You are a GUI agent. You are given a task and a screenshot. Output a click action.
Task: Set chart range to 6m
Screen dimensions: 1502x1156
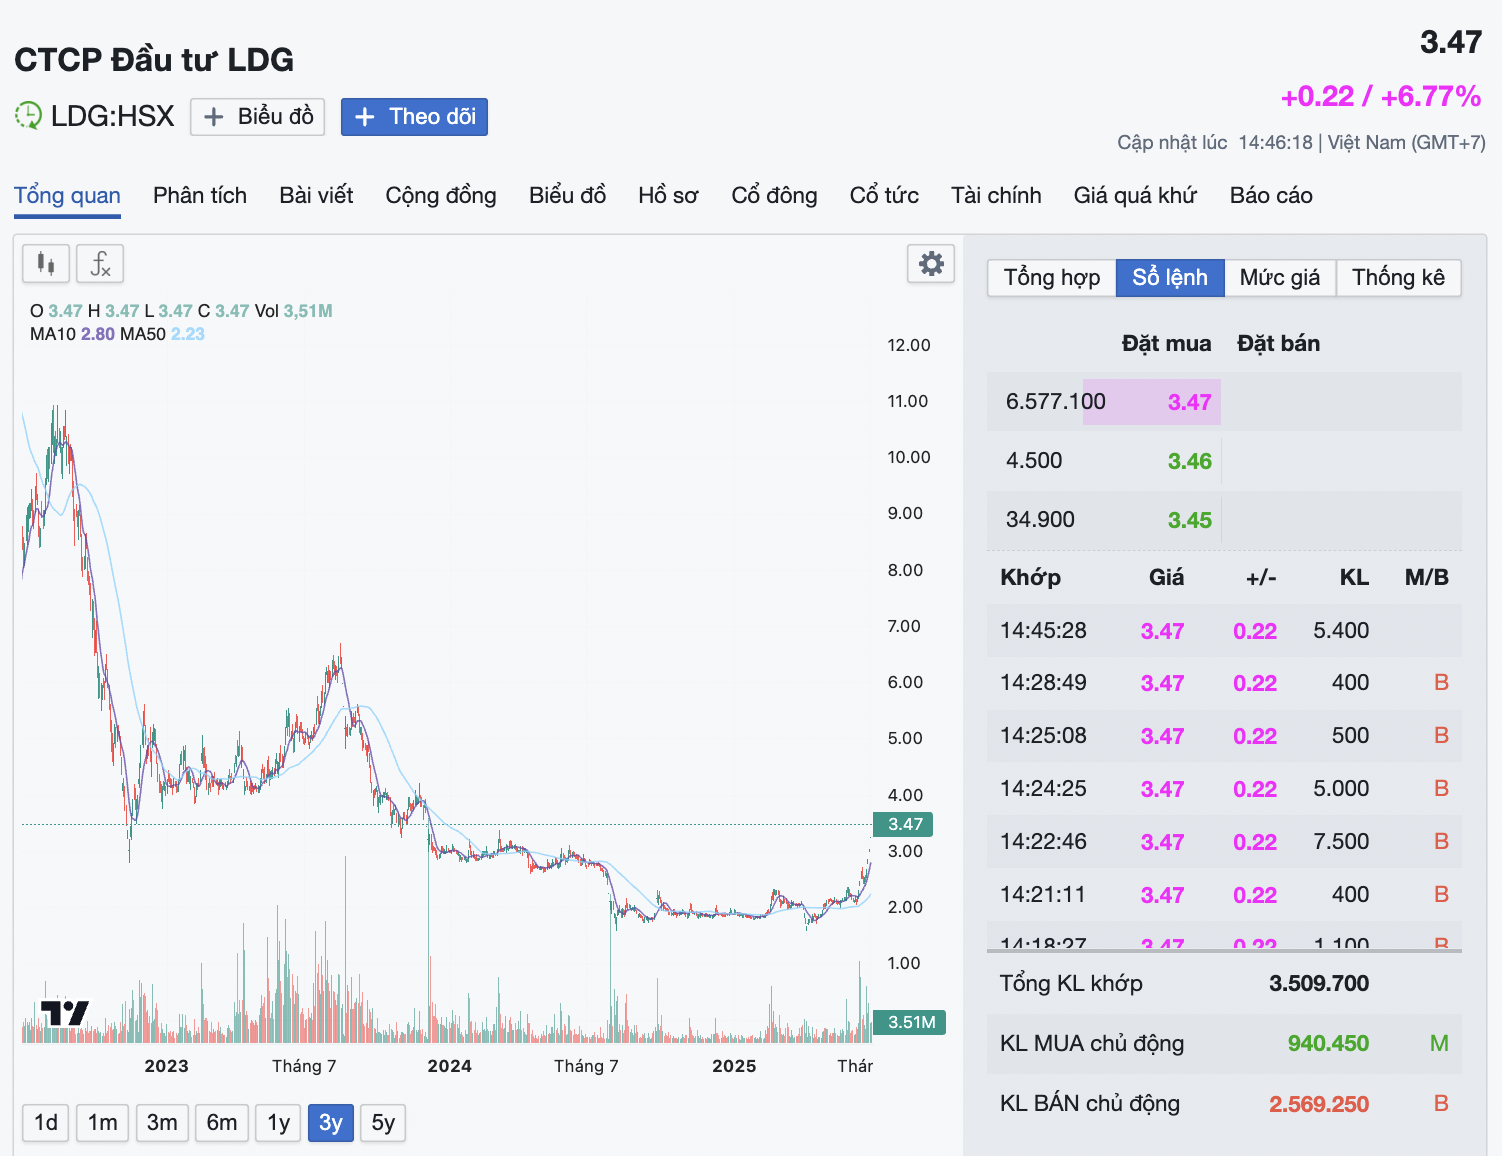coord(221,1123)
